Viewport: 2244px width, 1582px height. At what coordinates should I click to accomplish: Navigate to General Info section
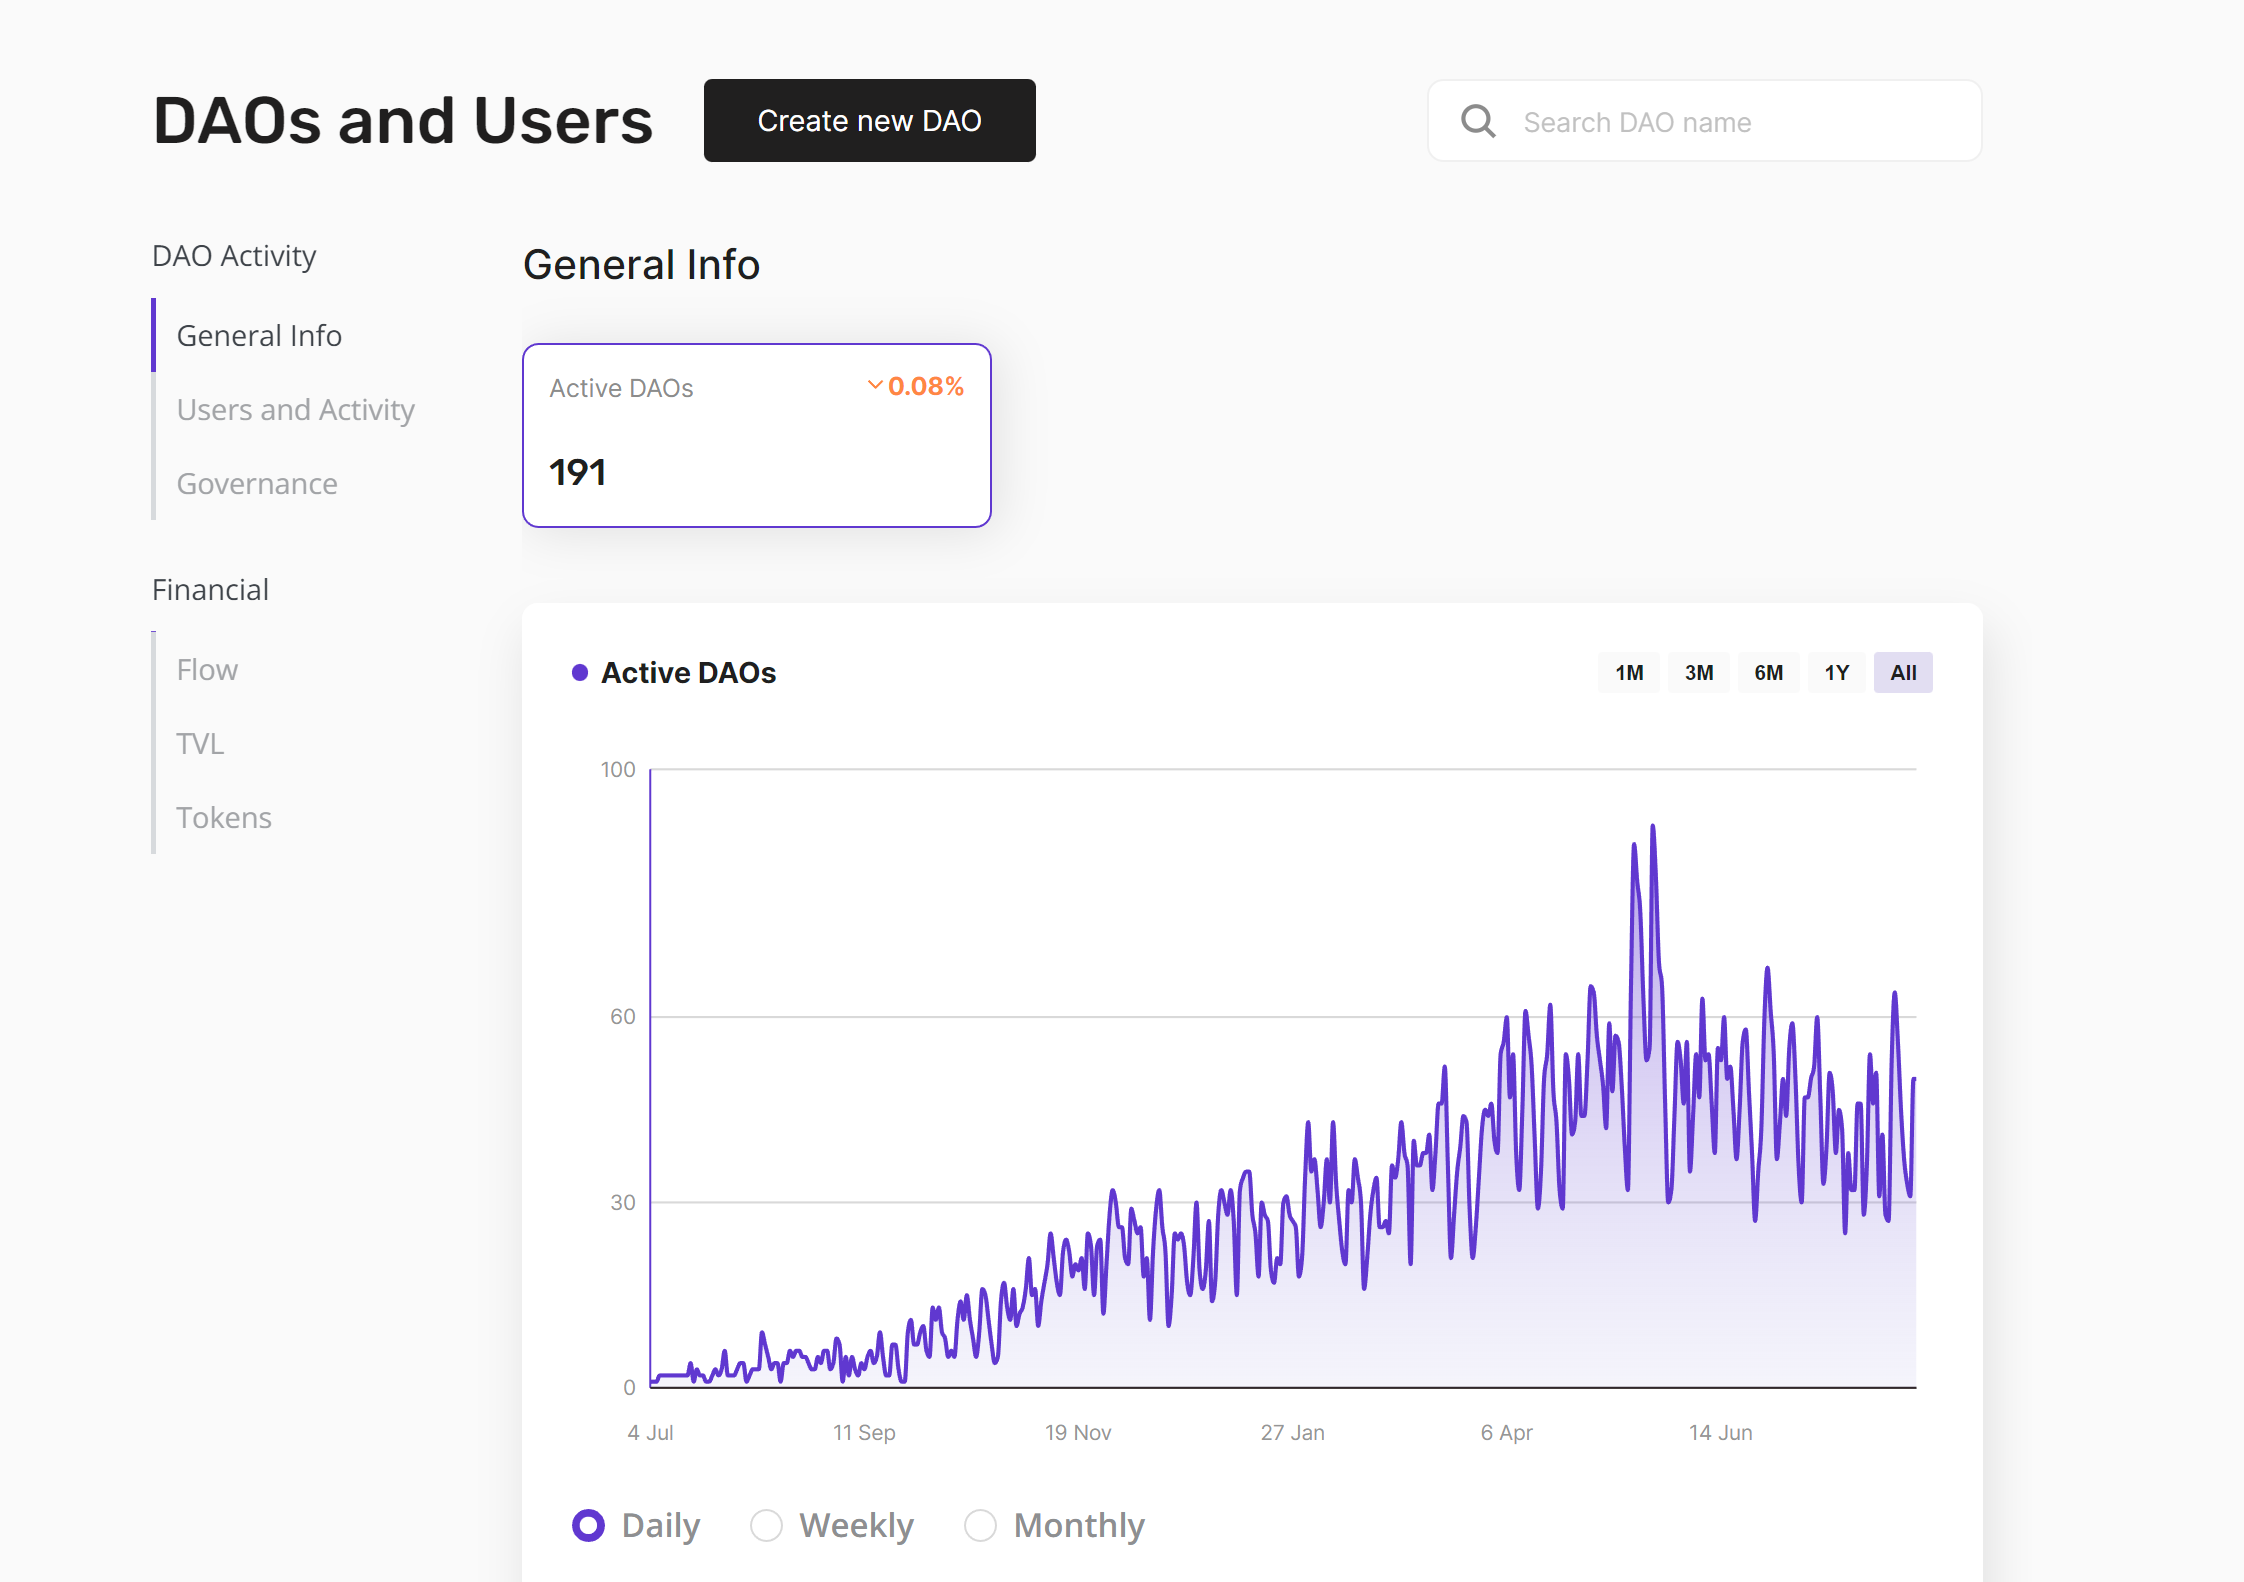[260, 336]
